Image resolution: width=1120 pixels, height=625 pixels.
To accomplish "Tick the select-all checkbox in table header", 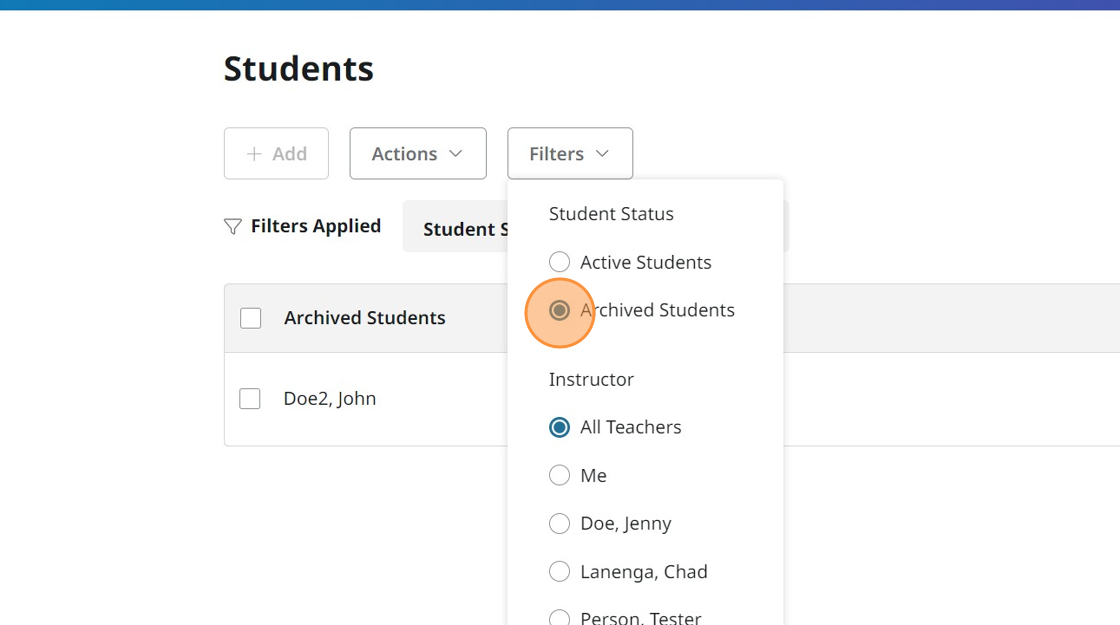I will click(251, 318).
